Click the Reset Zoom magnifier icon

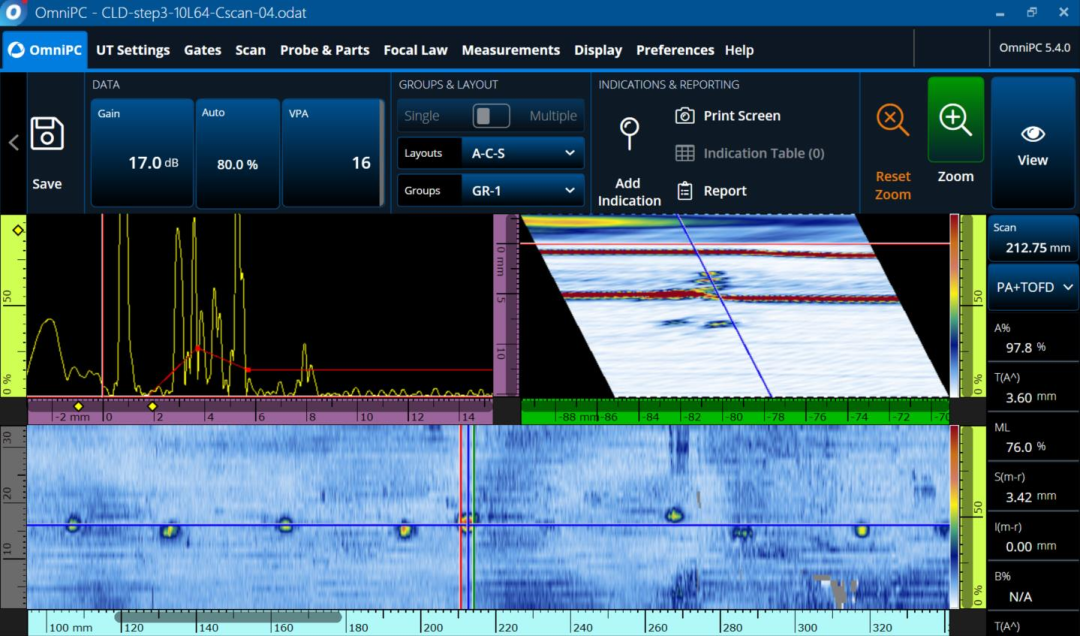[x=893, y=121]
